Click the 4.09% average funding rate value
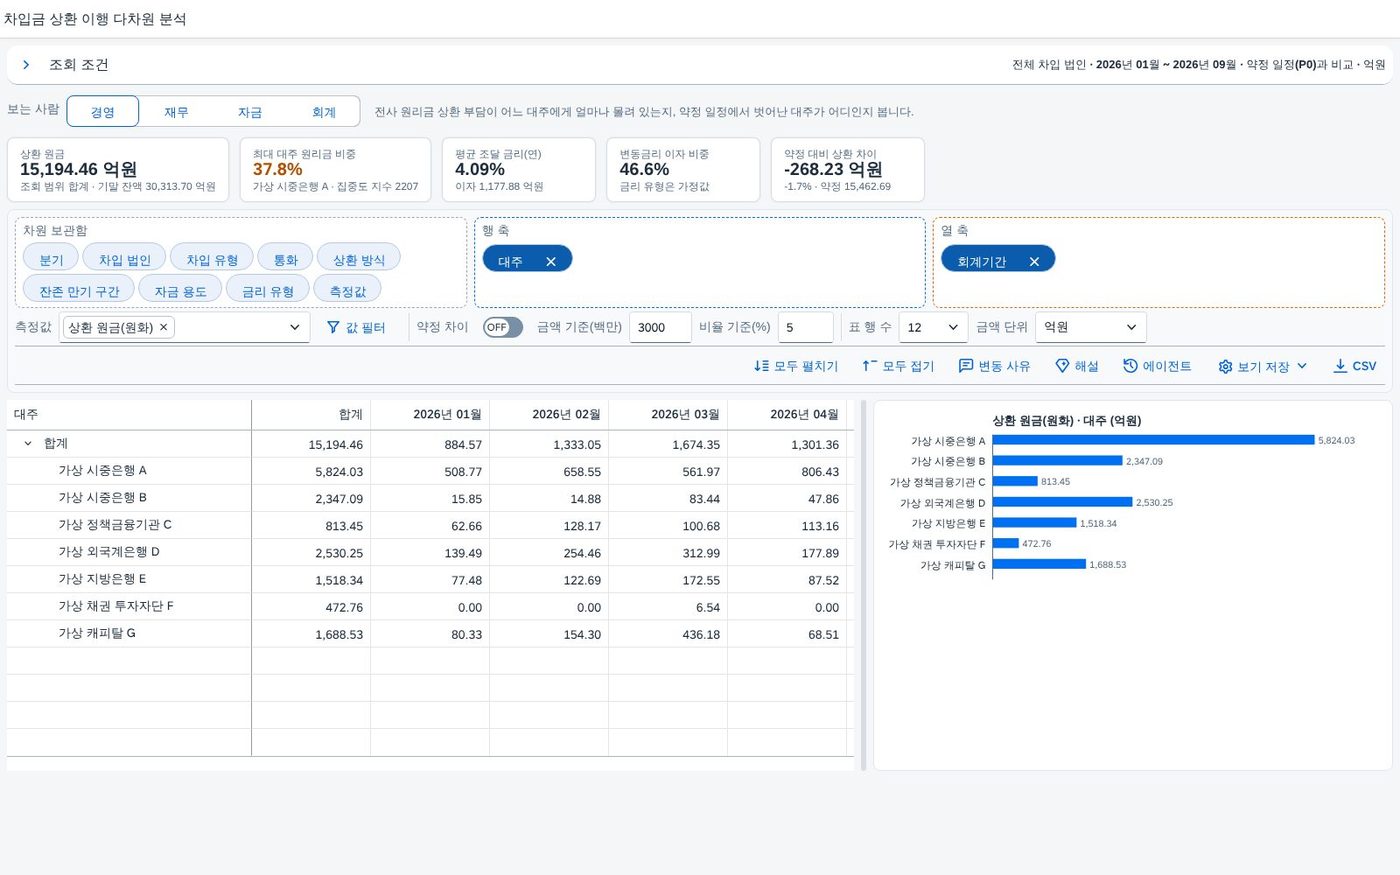 (480, 170)
